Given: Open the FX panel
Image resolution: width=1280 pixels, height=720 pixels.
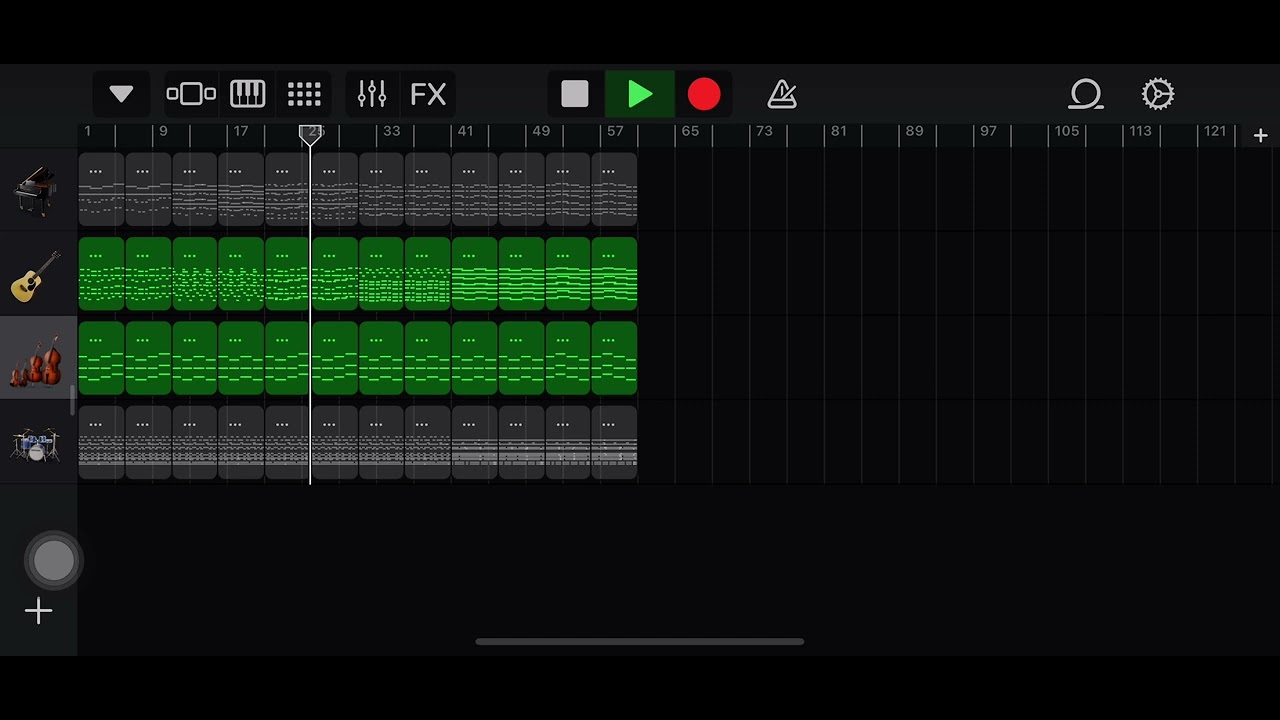Looking at the screenshot, I should [x=428, y=94].
